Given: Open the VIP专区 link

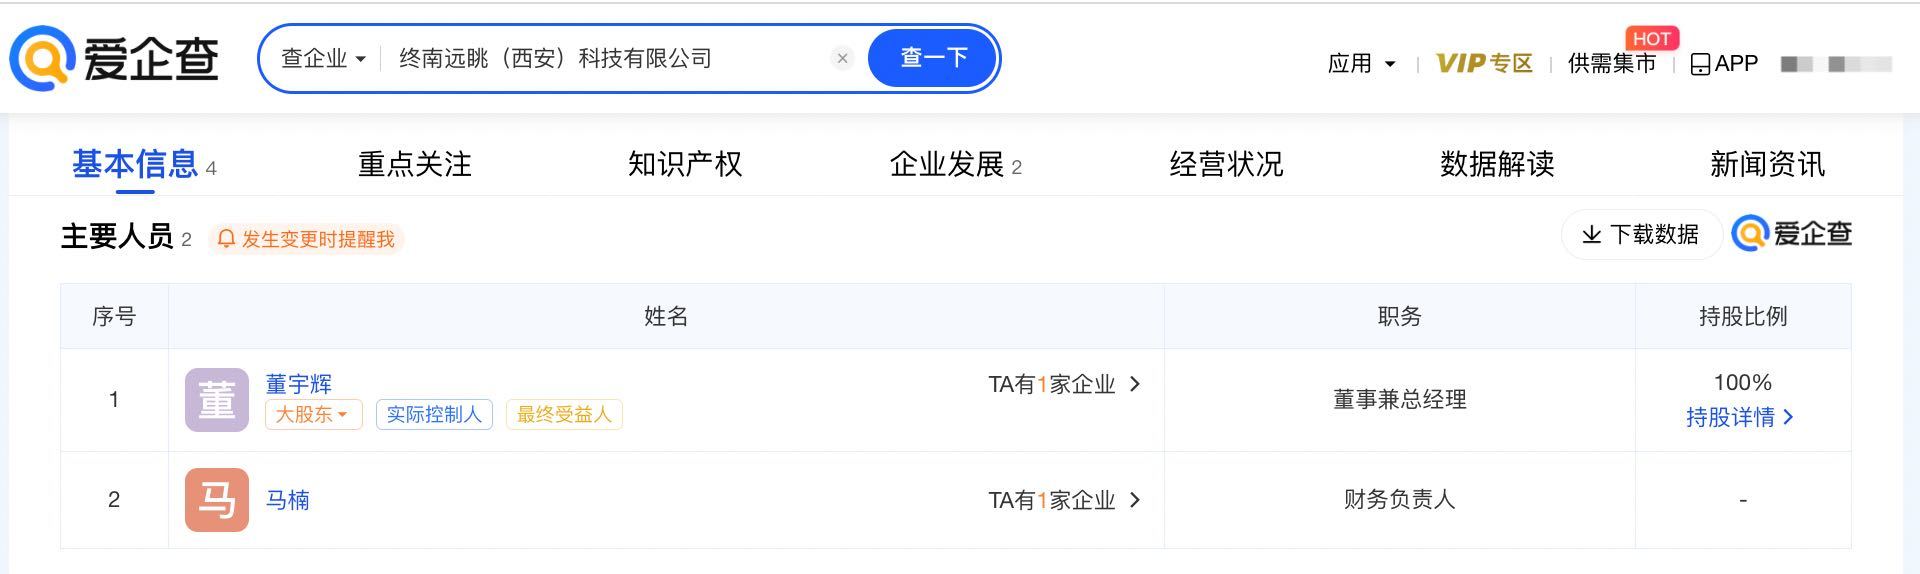Looking at the screenshot, I should (1484, 63).
